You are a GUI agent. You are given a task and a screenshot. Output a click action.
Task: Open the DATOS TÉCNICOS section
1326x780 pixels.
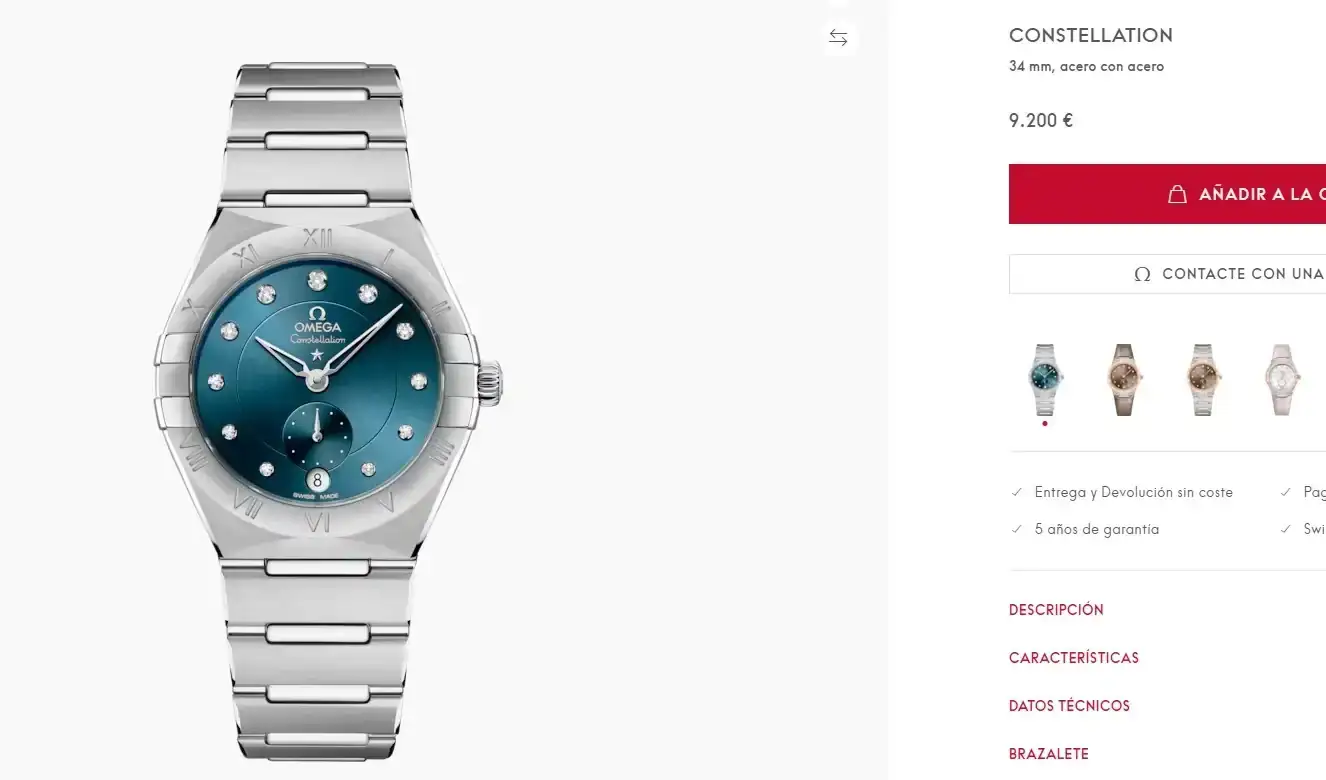[1069, 706]
